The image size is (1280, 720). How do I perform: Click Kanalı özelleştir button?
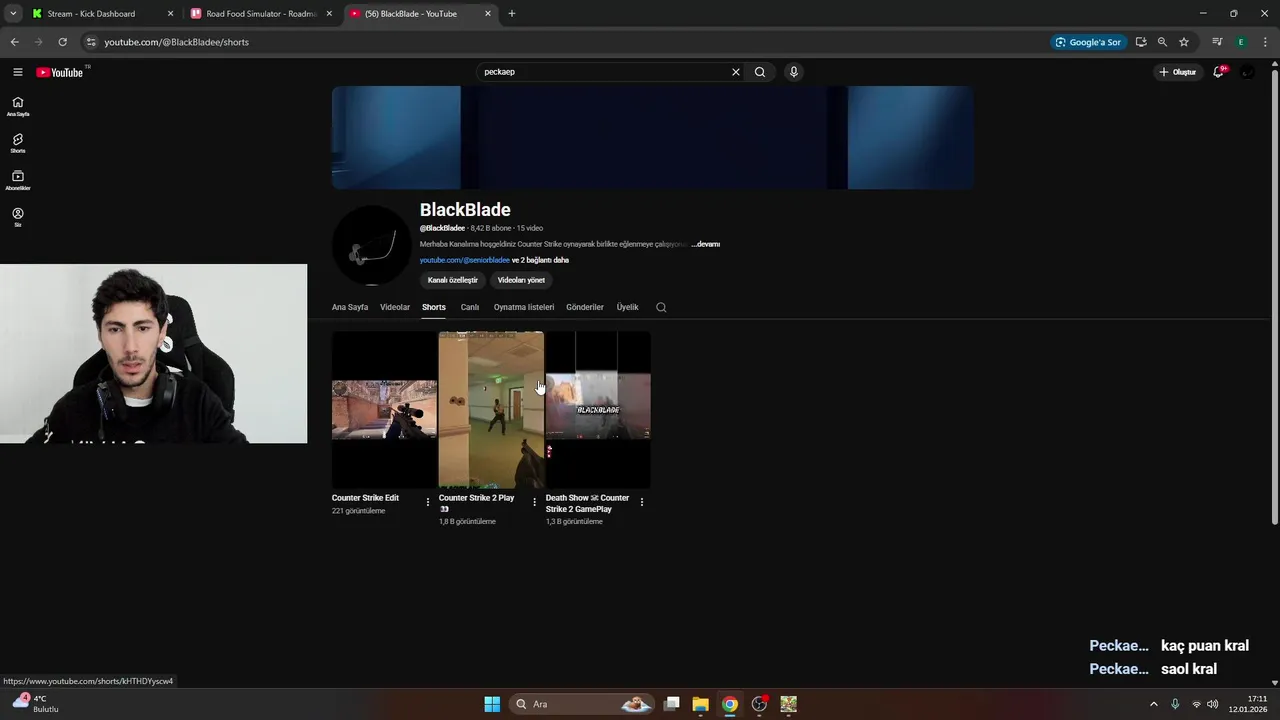(453, 280)
